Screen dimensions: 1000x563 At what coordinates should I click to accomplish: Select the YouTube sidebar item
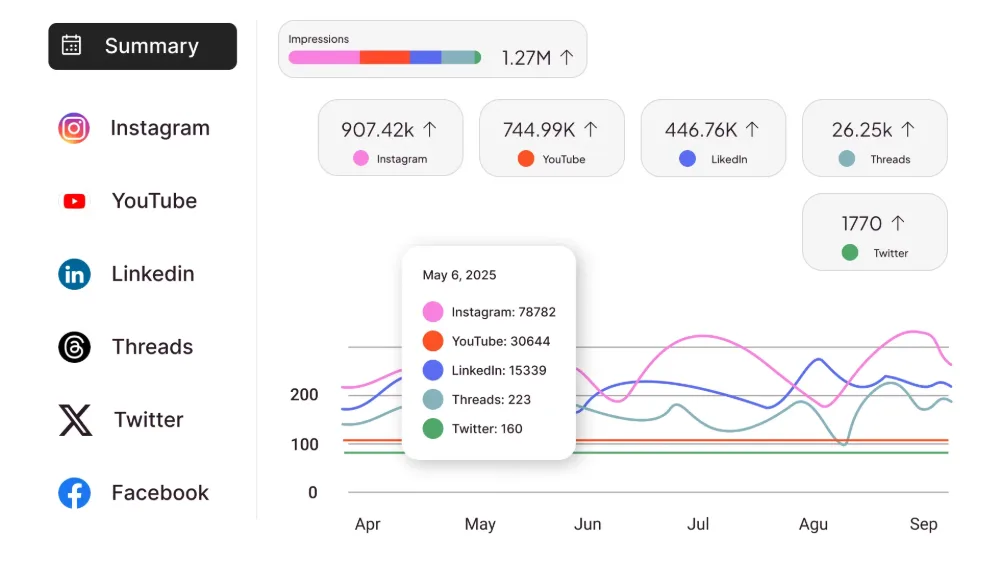(x=128, y=201)
